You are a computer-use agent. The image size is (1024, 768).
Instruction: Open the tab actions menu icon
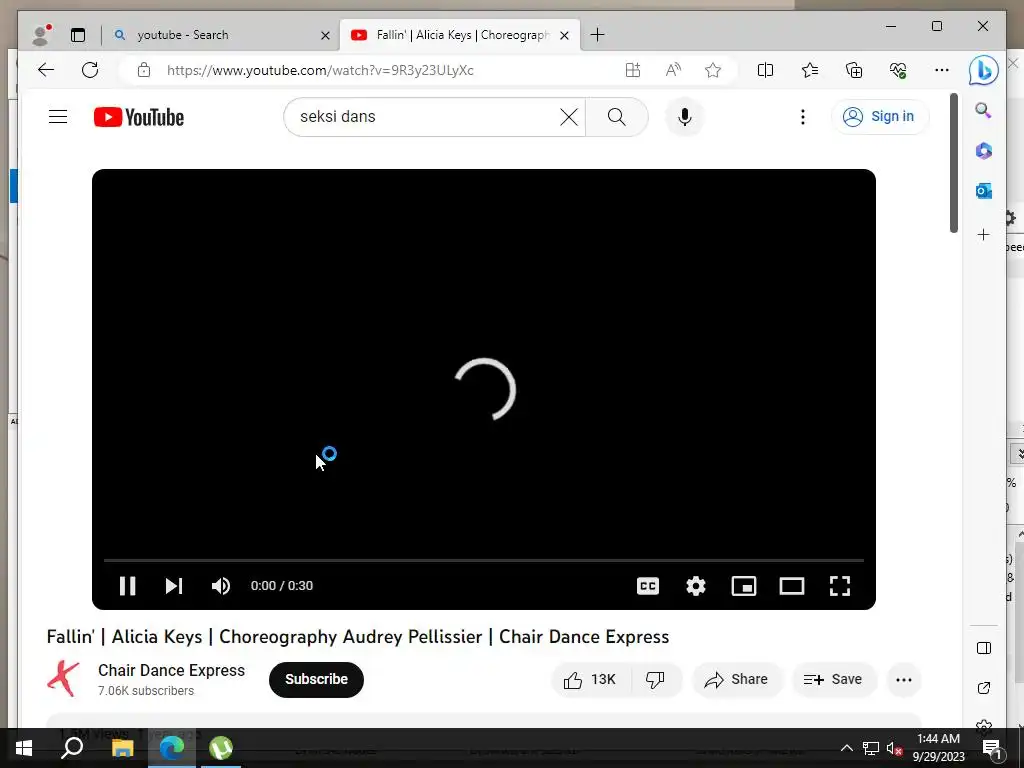tap(78, 35)
